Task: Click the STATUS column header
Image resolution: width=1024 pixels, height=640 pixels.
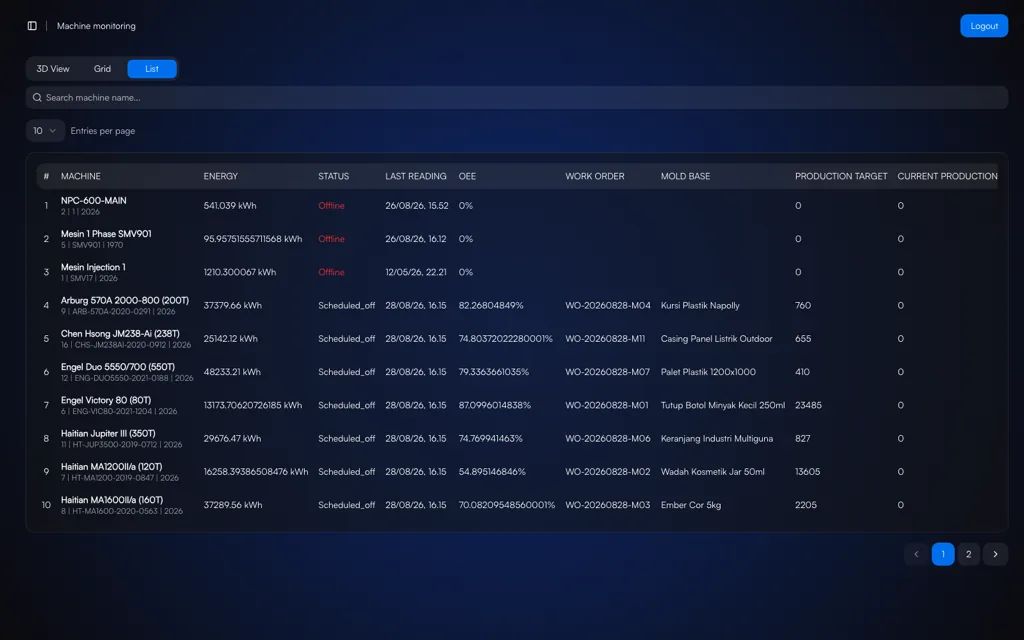Action: coord(334,176)
